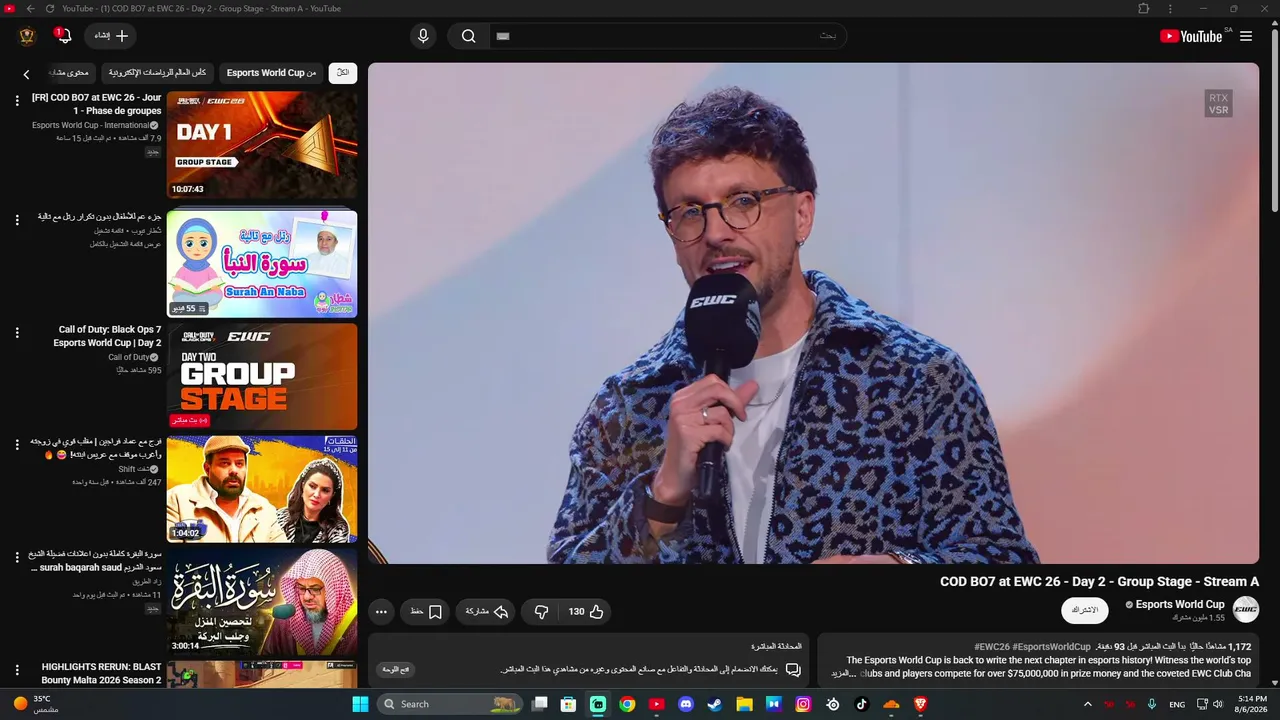
Task: Click the magnifier search button
Action: coord(468,36)
